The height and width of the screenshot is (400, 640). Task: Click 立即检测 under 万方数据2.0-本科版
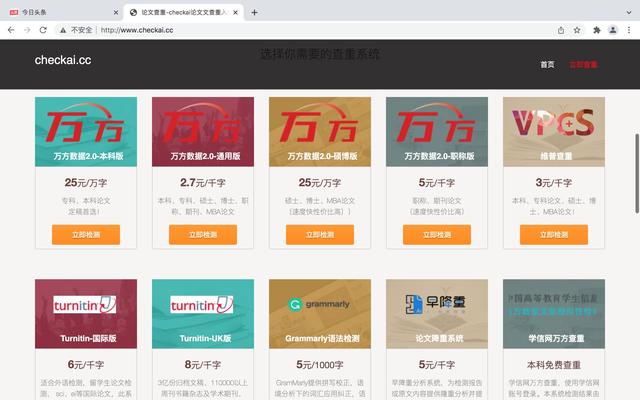86,235
